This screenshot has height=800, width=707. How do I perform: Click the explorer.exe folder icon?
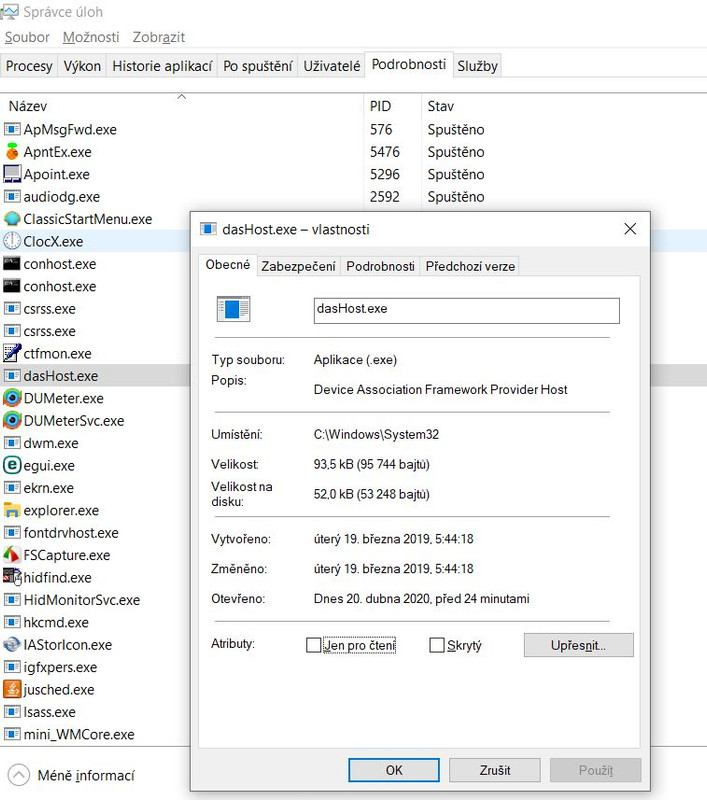tap(12, 510)
